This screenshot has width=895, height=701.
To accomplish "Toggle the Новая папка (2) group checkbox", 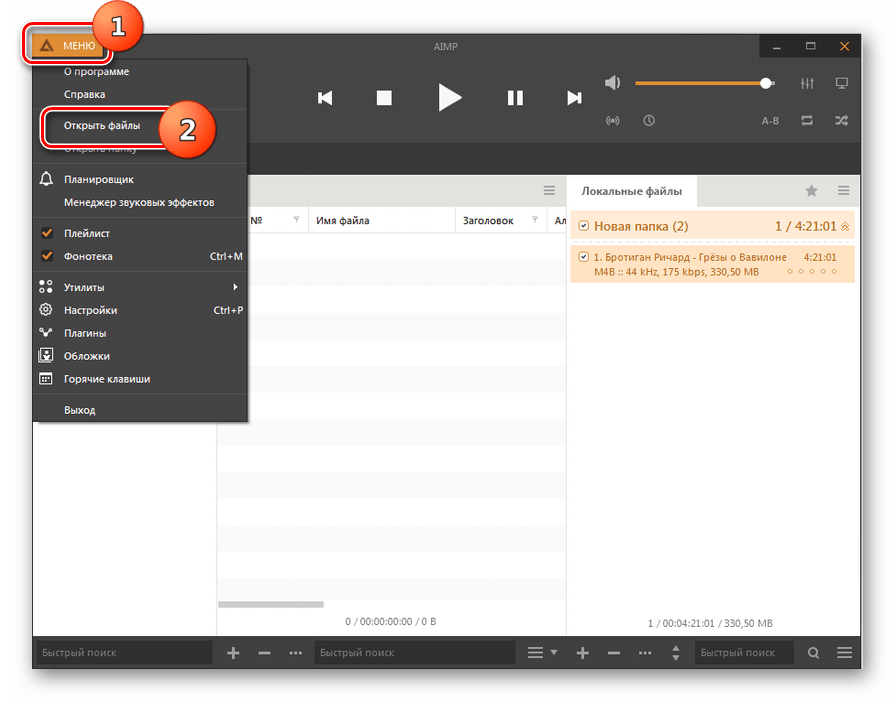I will (583, 226).
